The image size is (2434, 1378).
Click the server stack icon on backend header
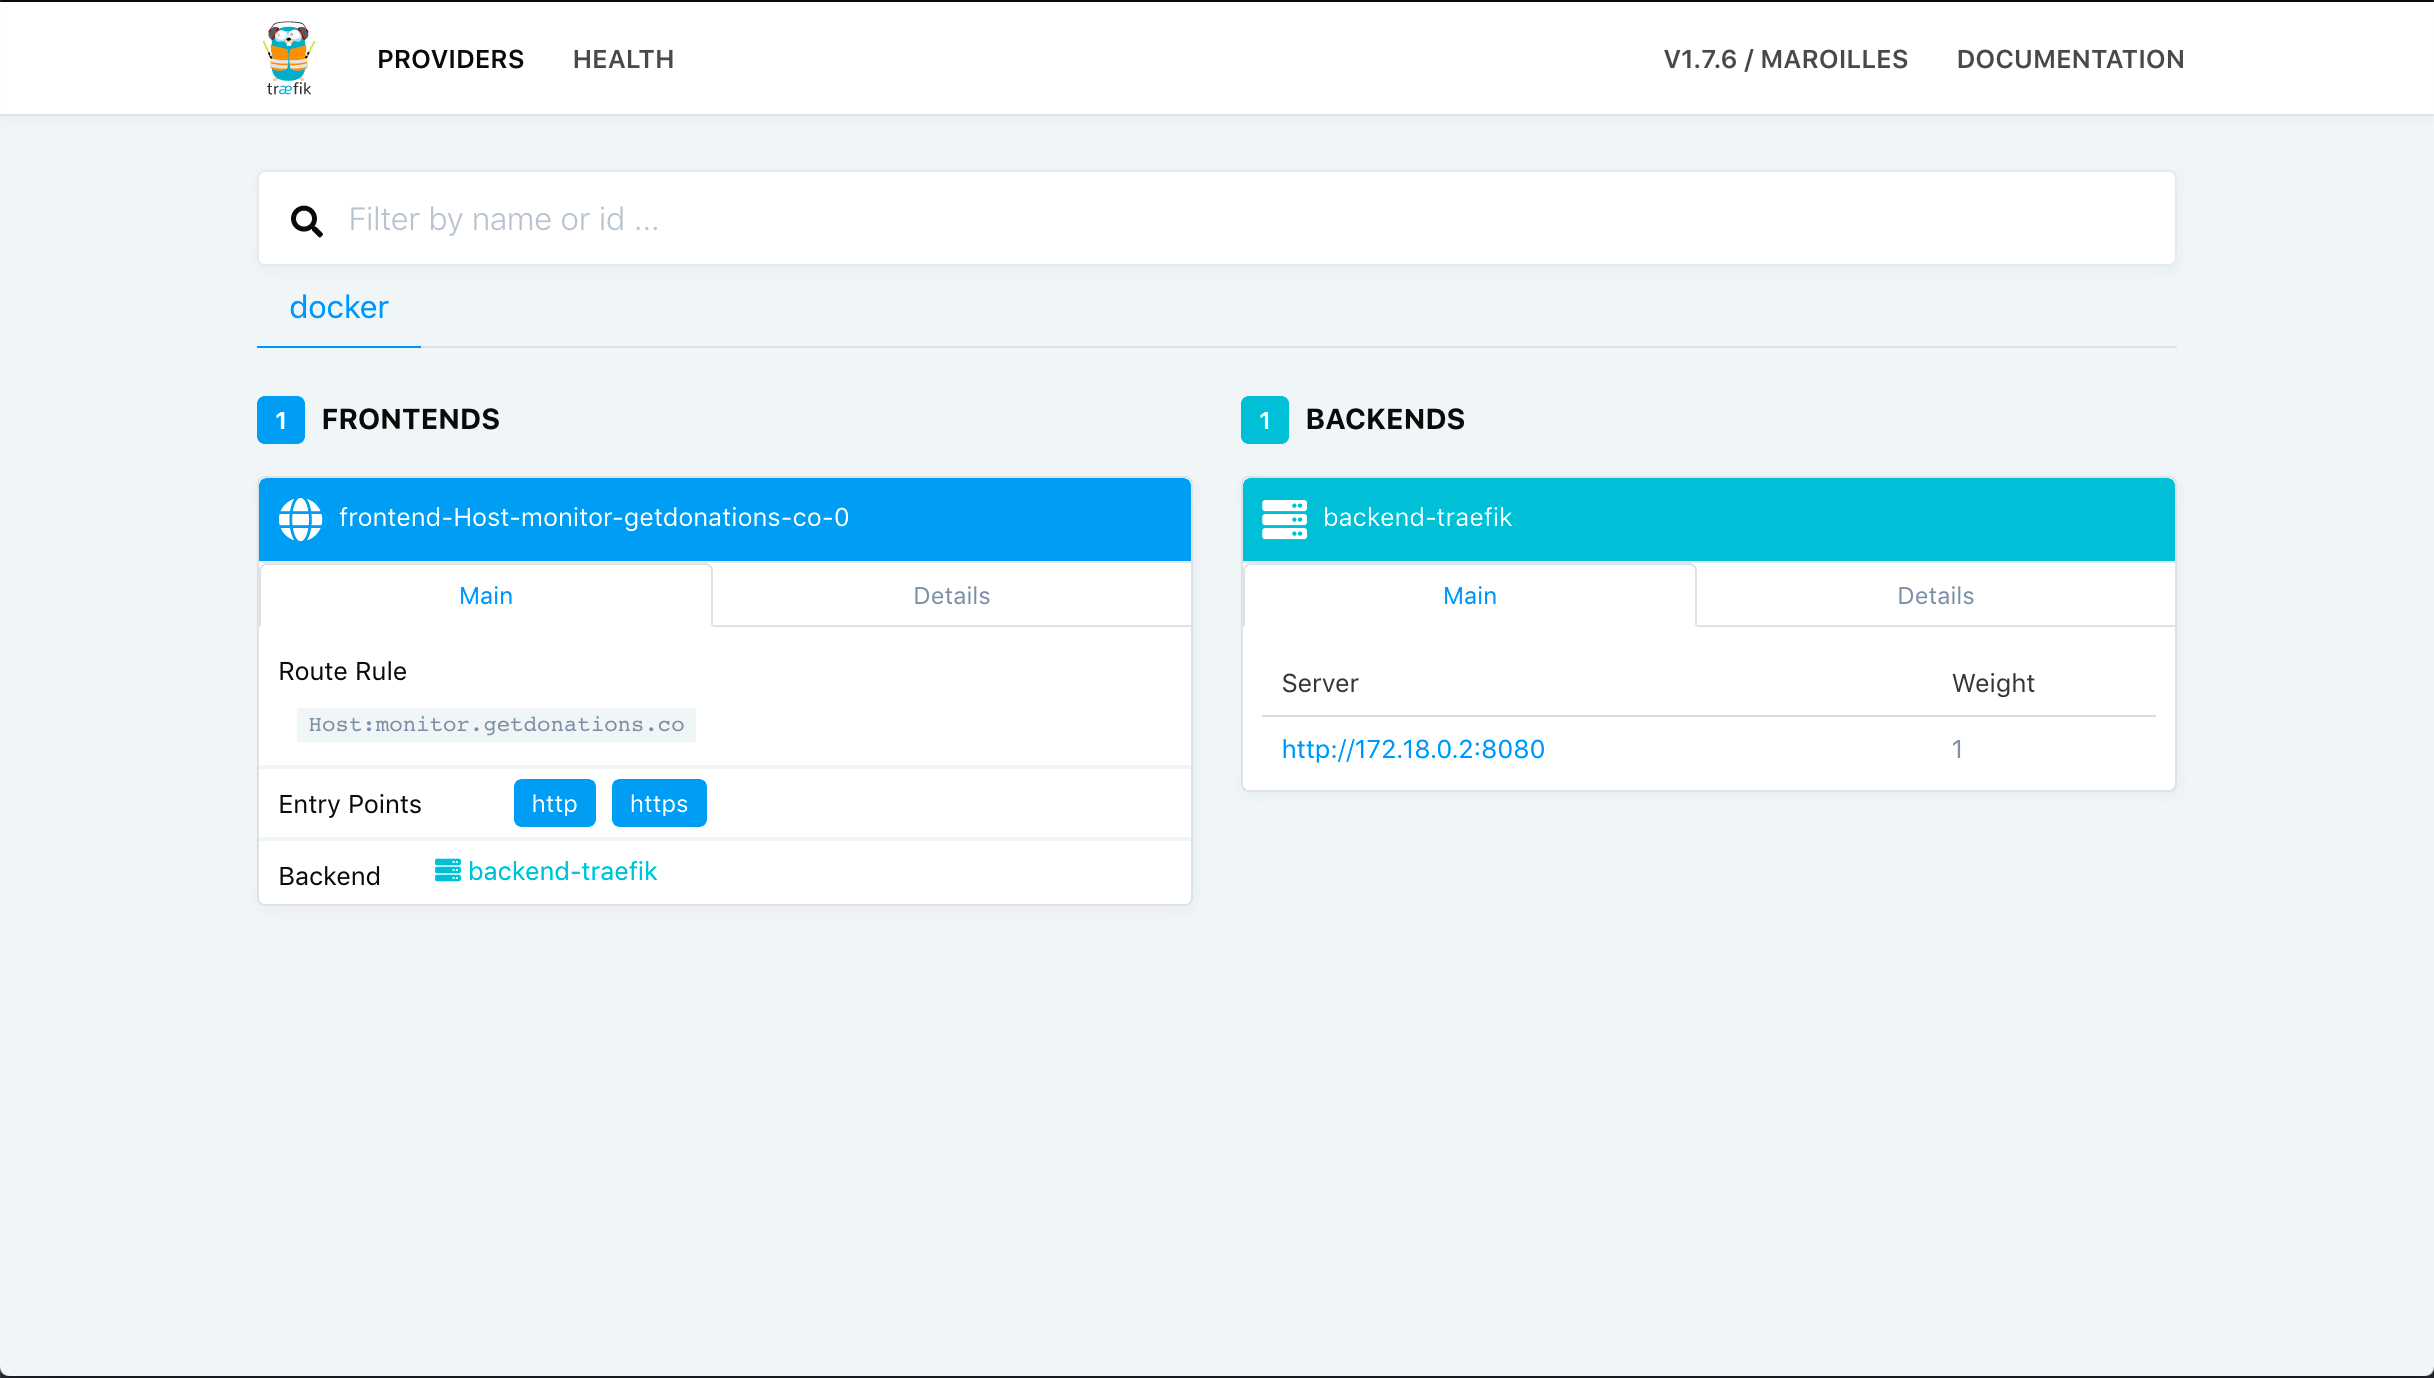1284,519
